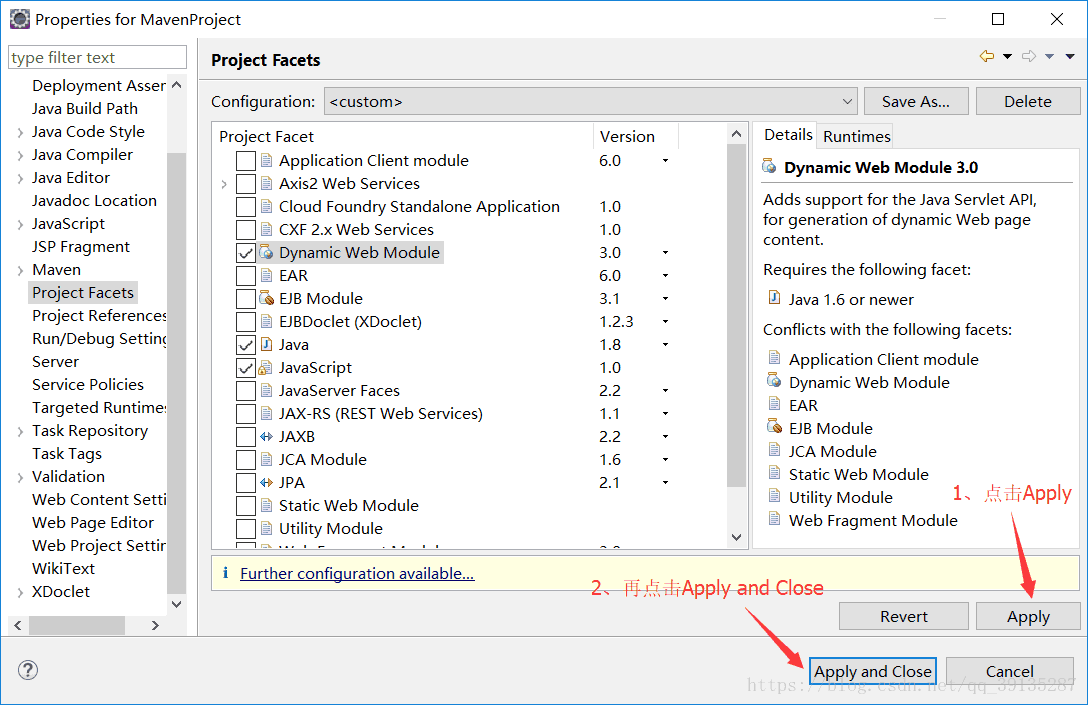Open the Configuration combo box
This screenshot has height=705, width=1088.
(x=590, y=101)
